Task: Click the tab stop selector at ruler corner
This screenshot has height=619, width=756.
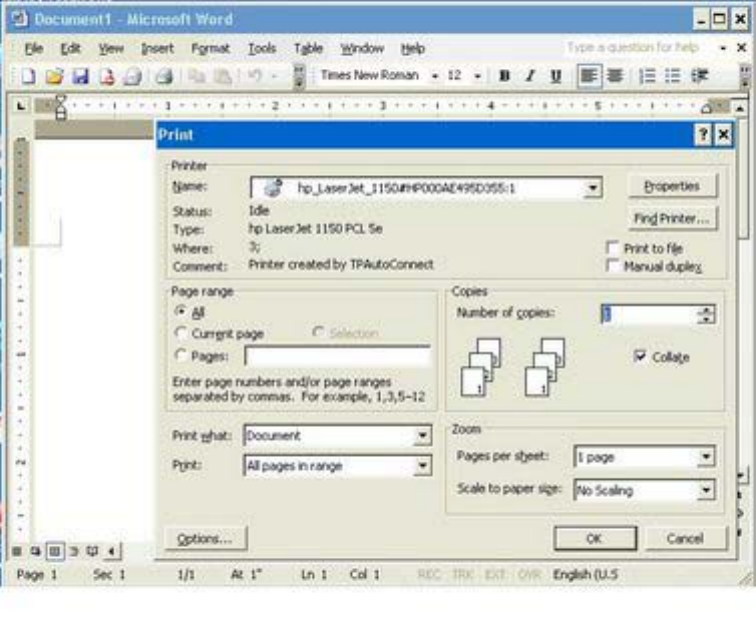Action: [x=21, y=105]
